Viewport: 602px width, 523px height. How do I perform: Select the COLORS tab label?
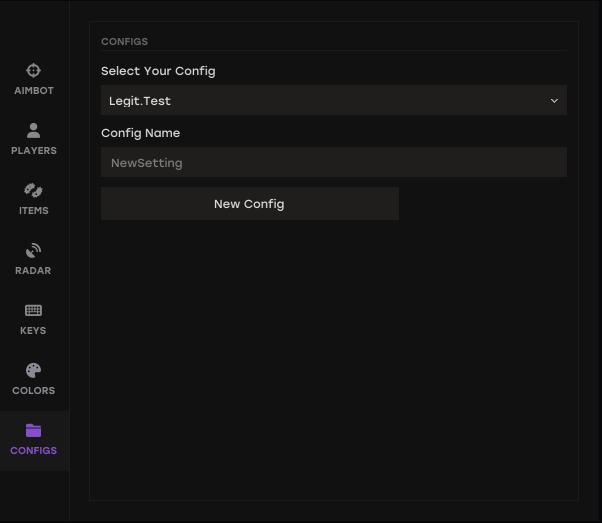tap(33, 391)
